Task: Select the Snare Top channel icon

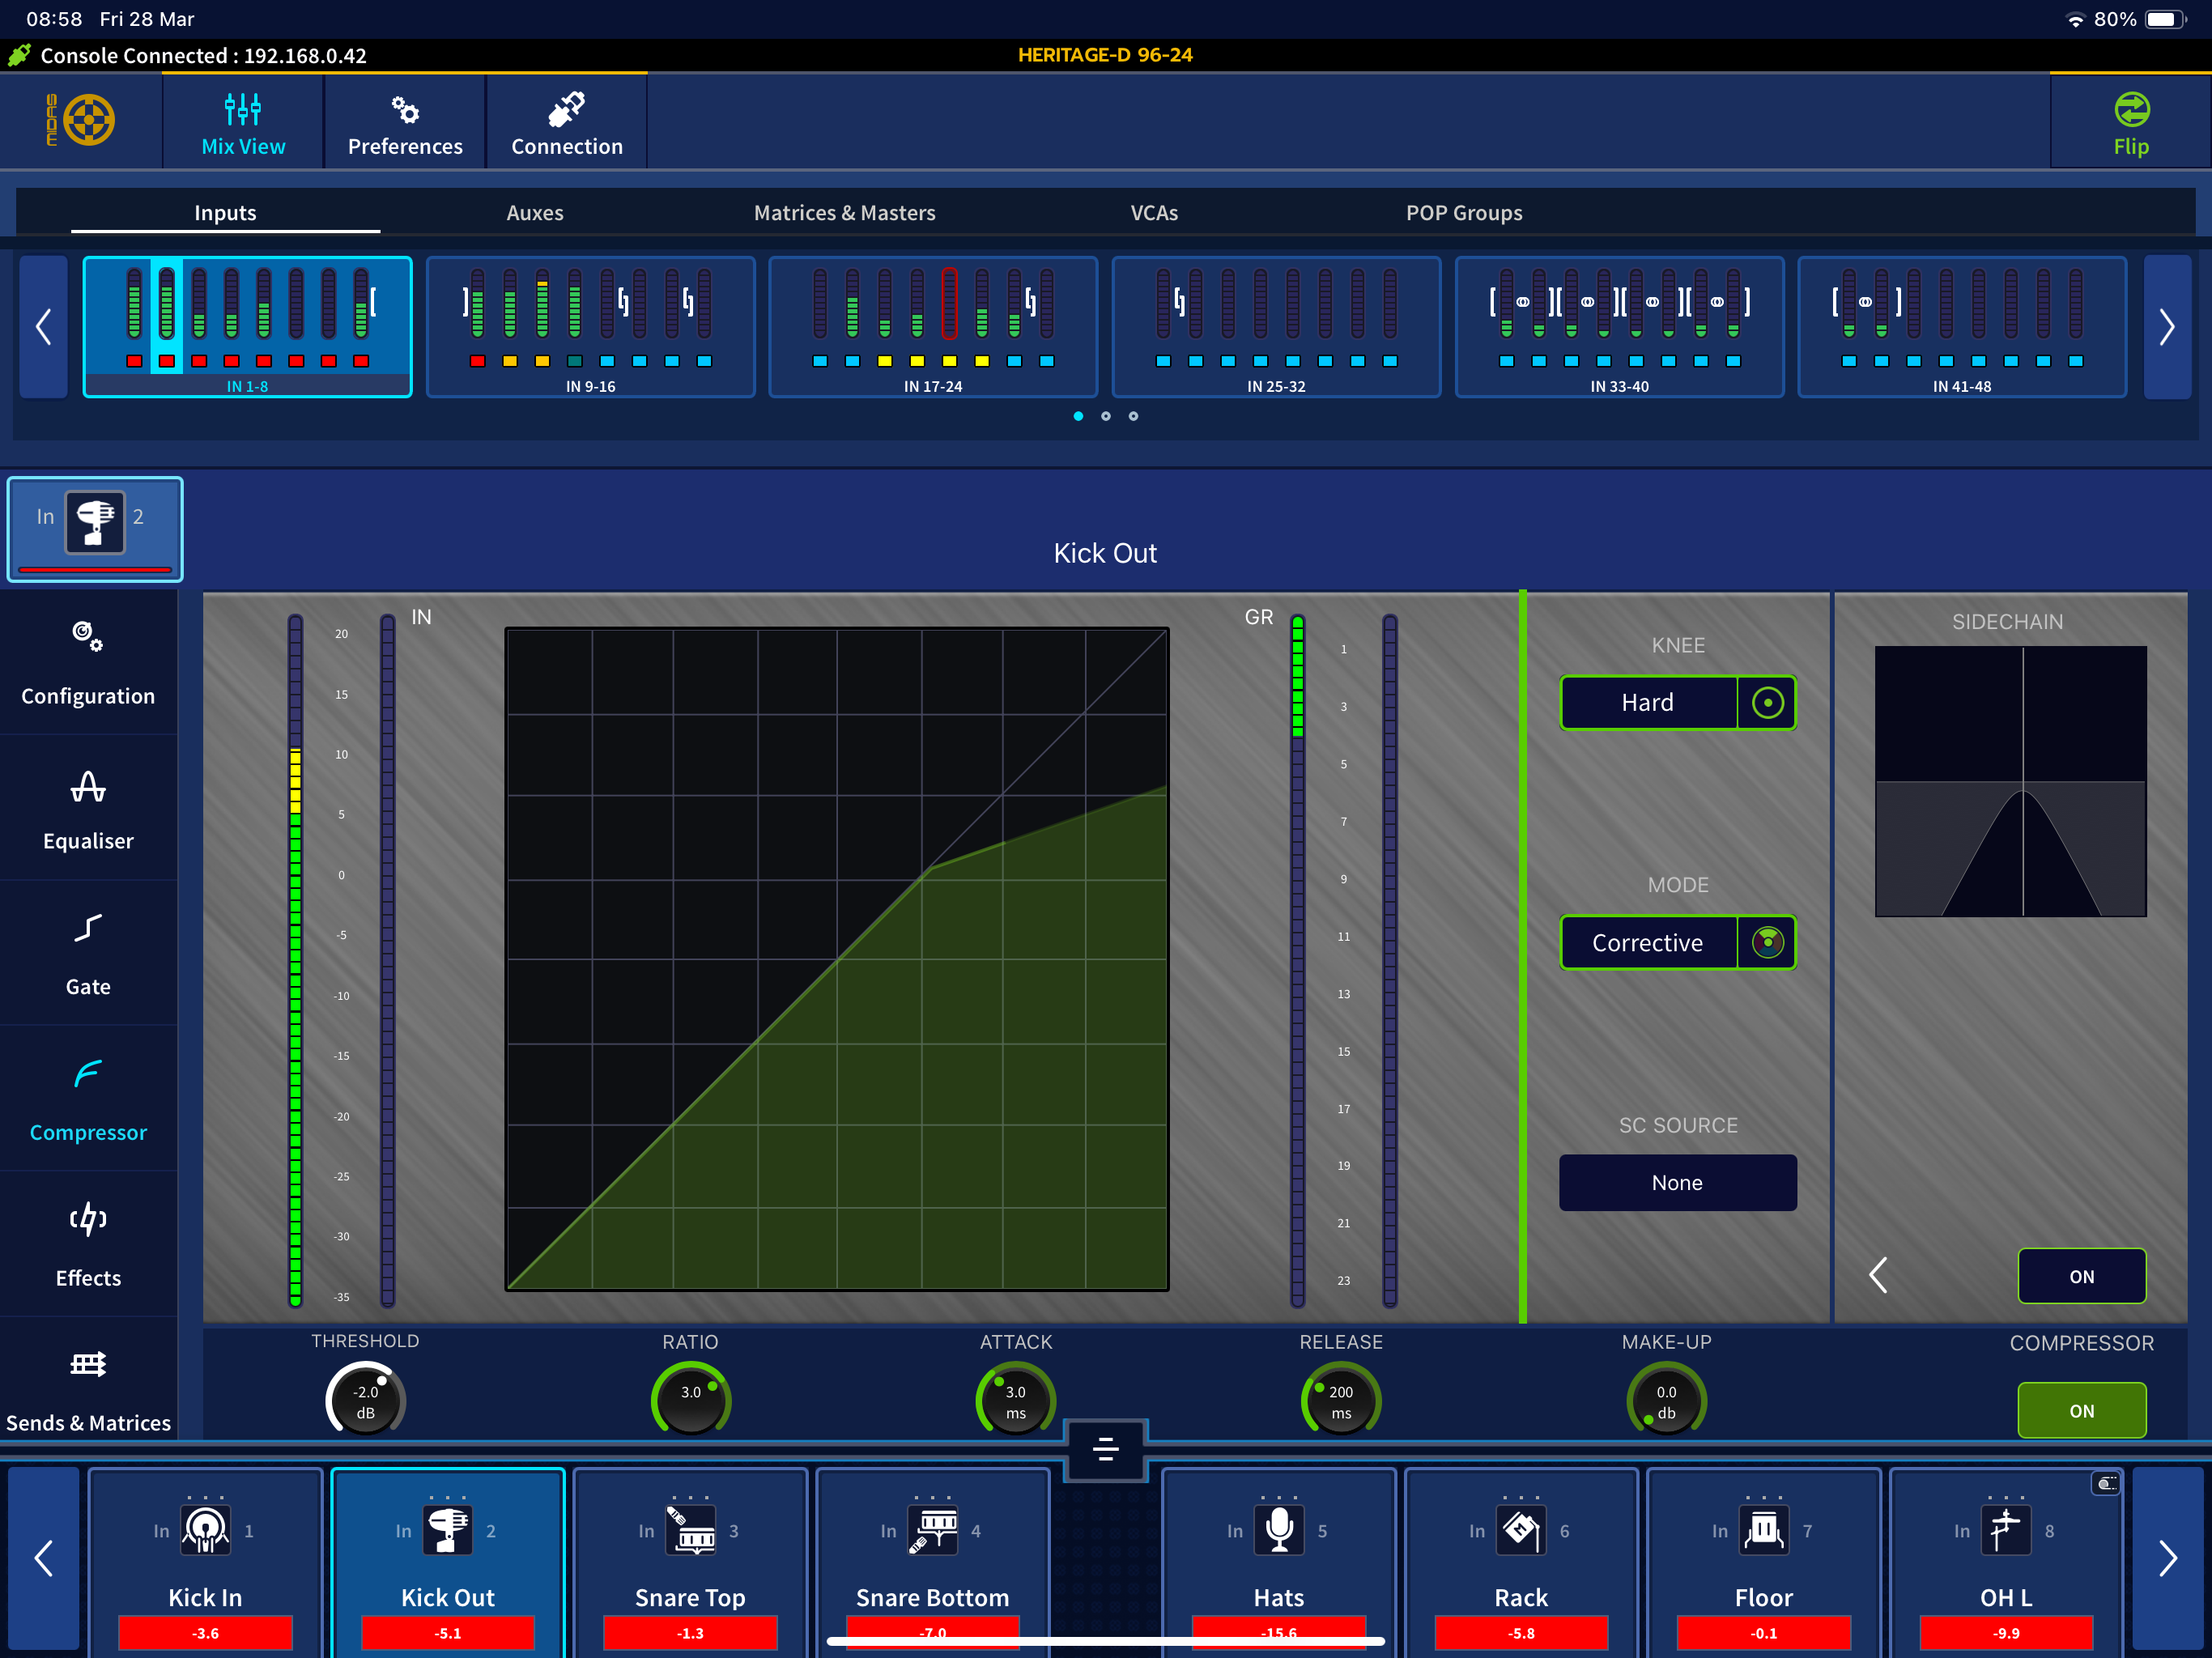Action: point(691,1529)
